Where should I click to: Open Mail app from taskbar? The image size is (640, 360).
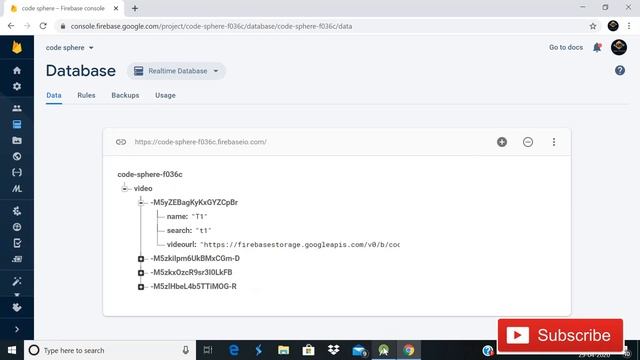coord(359,350)
